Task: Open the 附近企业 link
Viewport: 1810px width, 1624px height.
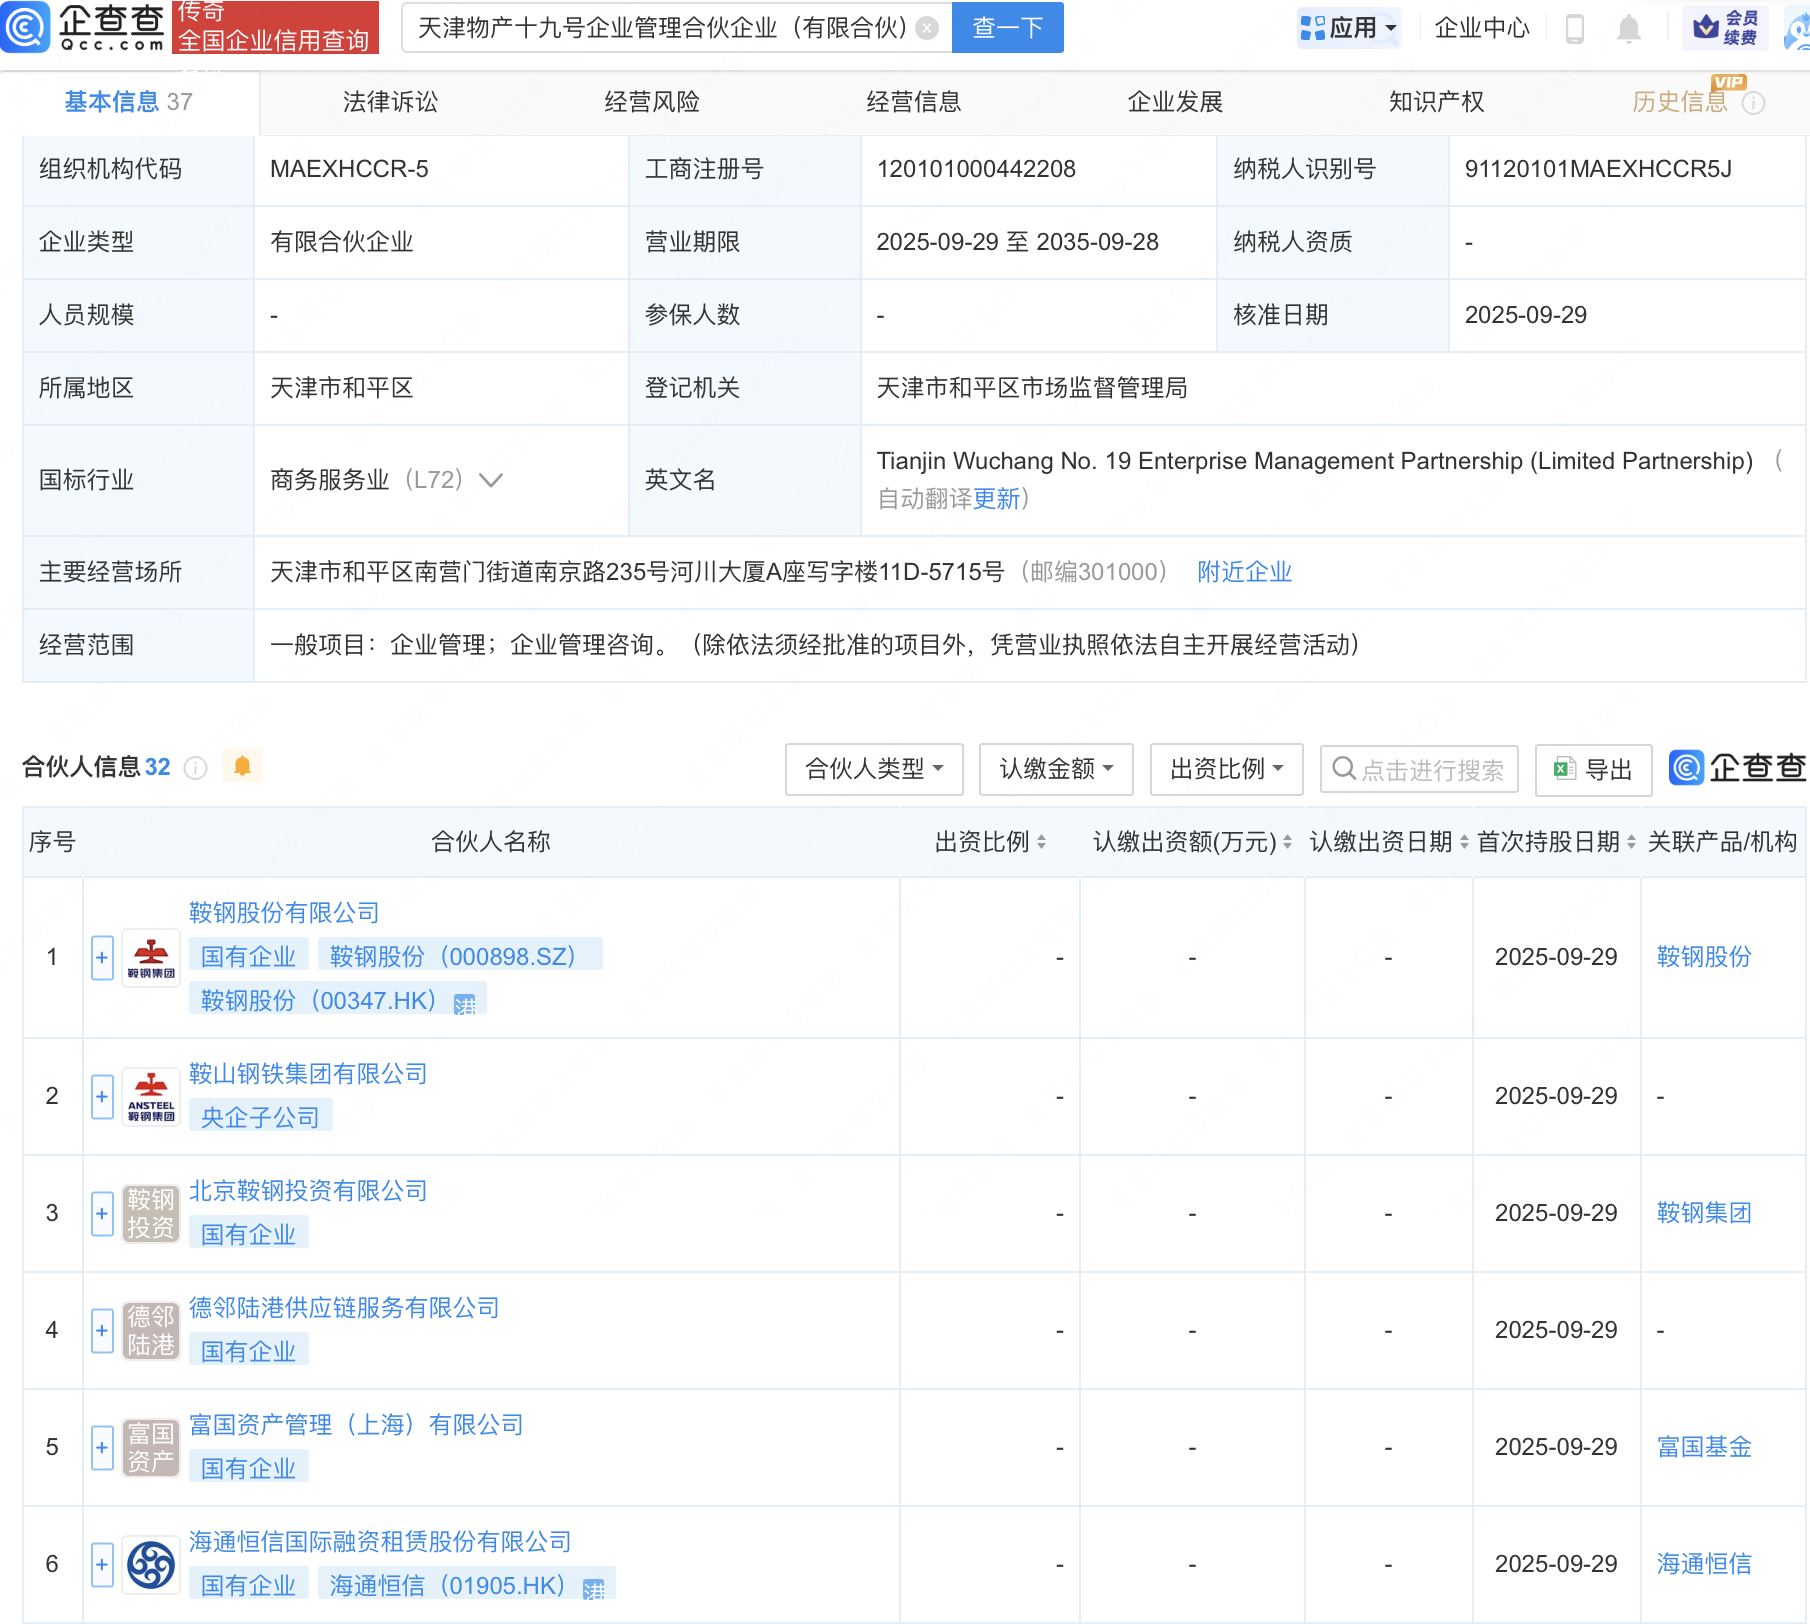Action: coord(1244,572)
